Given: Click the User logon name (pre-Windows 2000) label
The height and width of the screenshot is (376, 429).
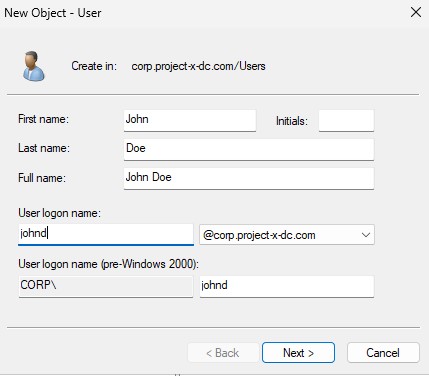Looking at the screenshot, I should click(x=108, y=264).
